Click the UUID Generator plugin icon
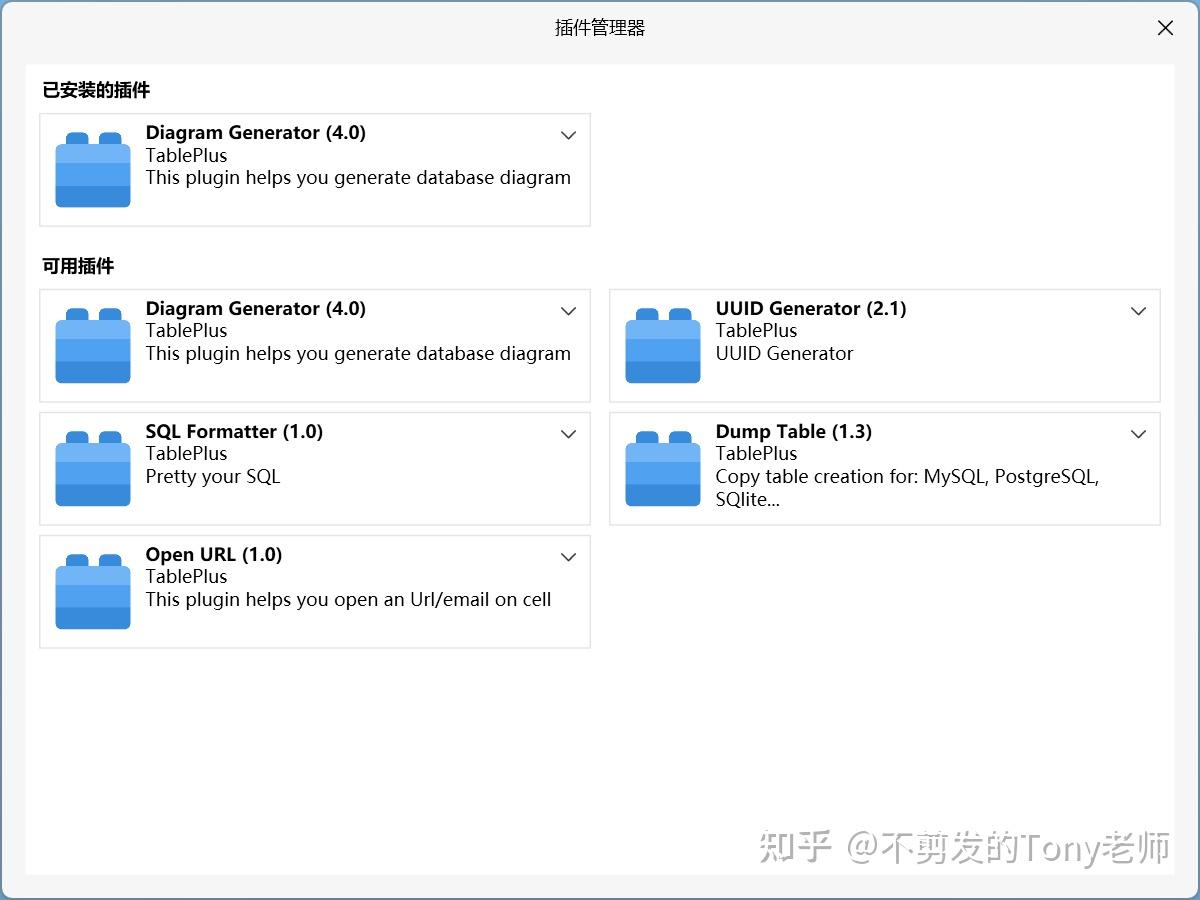The width and height of the screenshot is (1200, 900). [662, 345]
